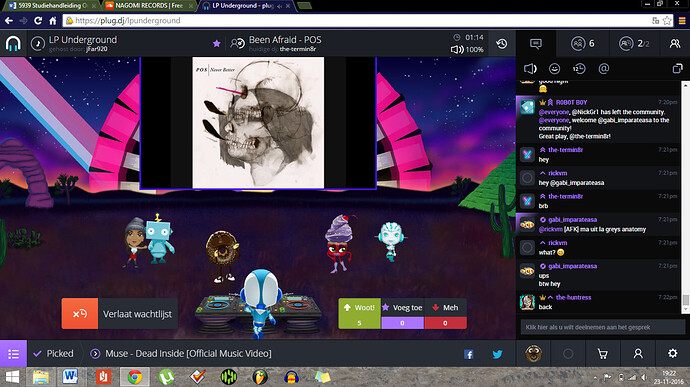Toggle chat sound notification icon
This screenshot has width=690, height=387.
pos(530,69)
